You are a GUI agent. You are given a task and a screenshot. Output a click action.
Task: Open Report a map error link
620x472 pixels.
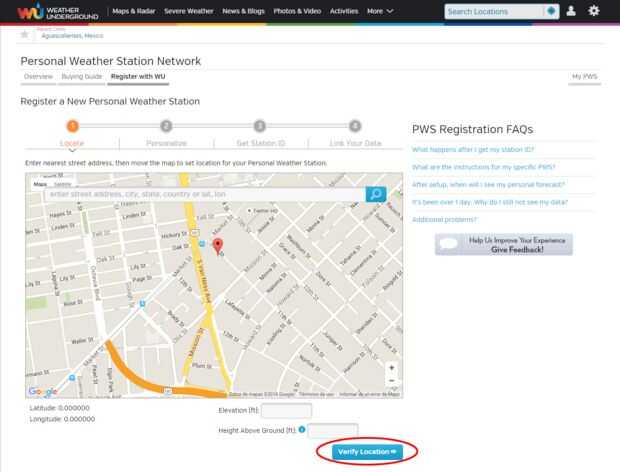click(x=369, y=394)
